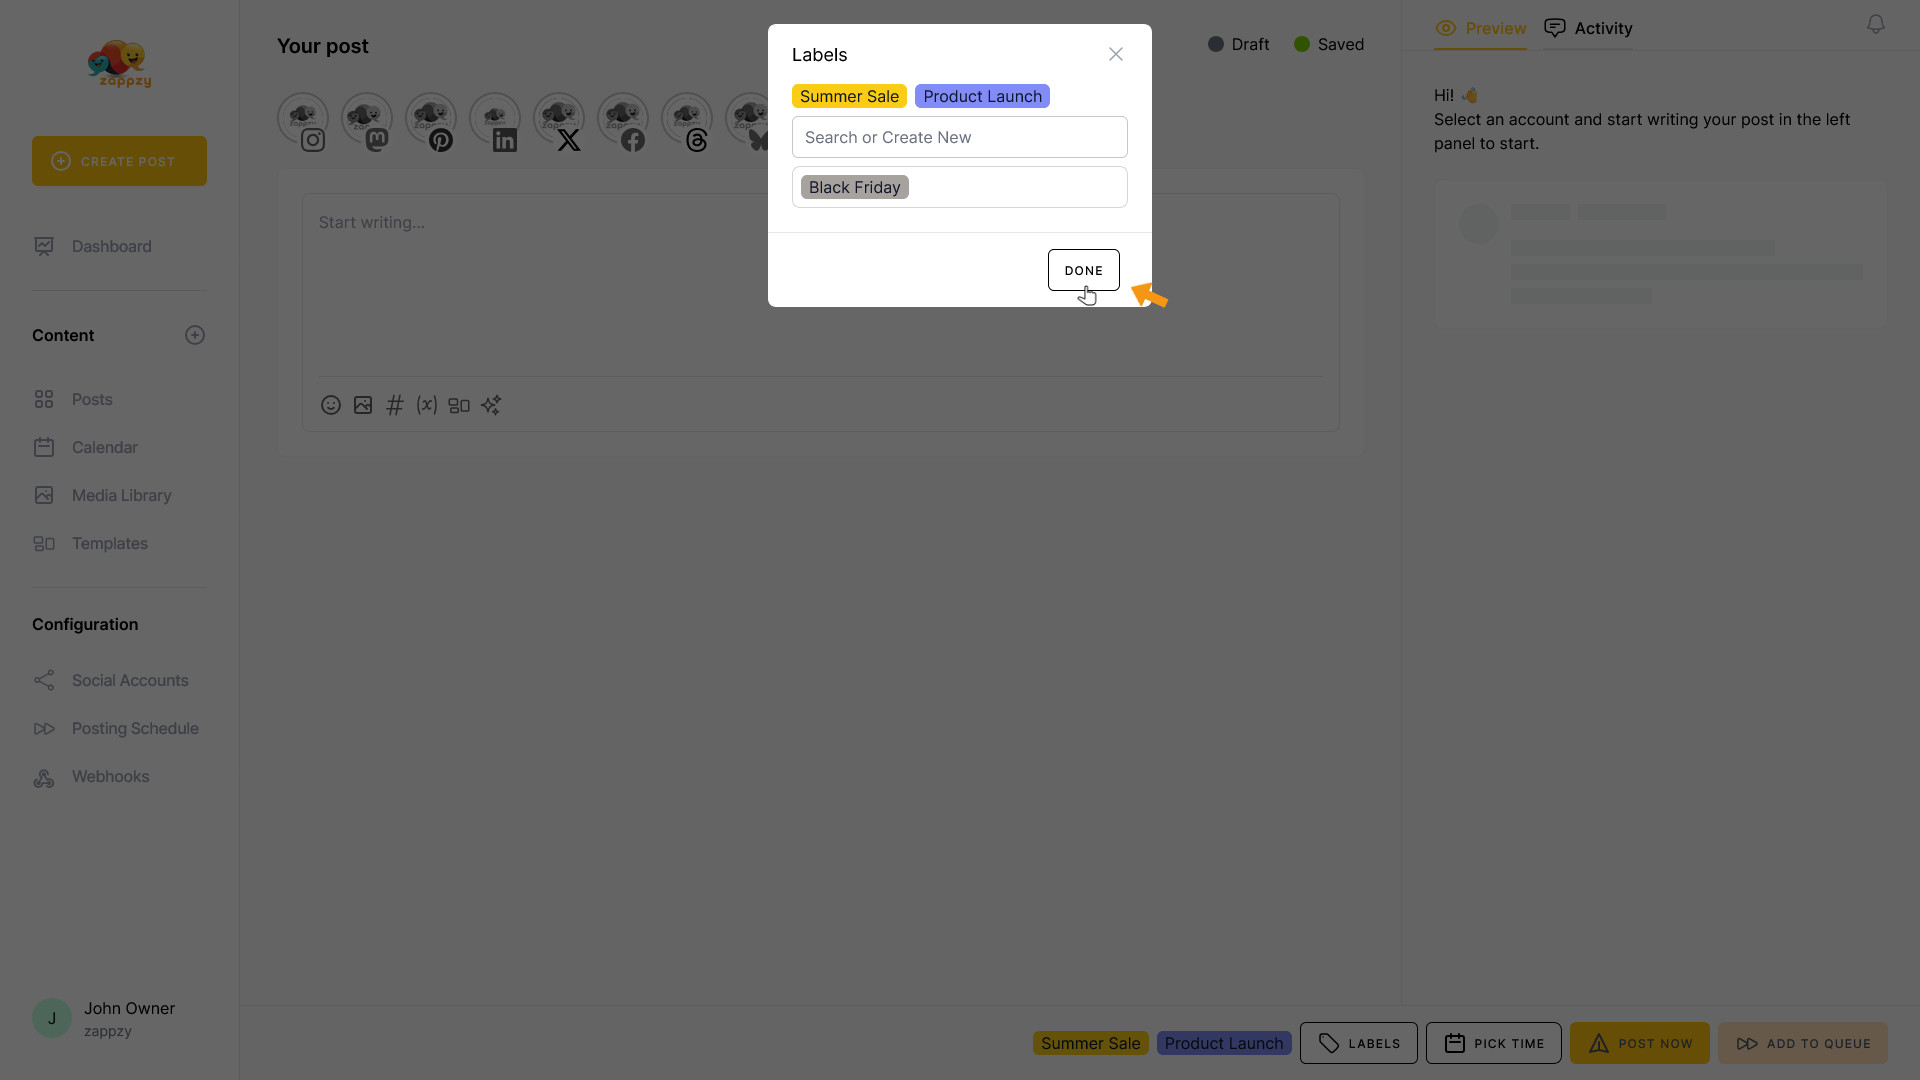This screenshot has height=1080, width=1920.
Task: Select the LinkedIn account avatar
Action: (495, 120)
